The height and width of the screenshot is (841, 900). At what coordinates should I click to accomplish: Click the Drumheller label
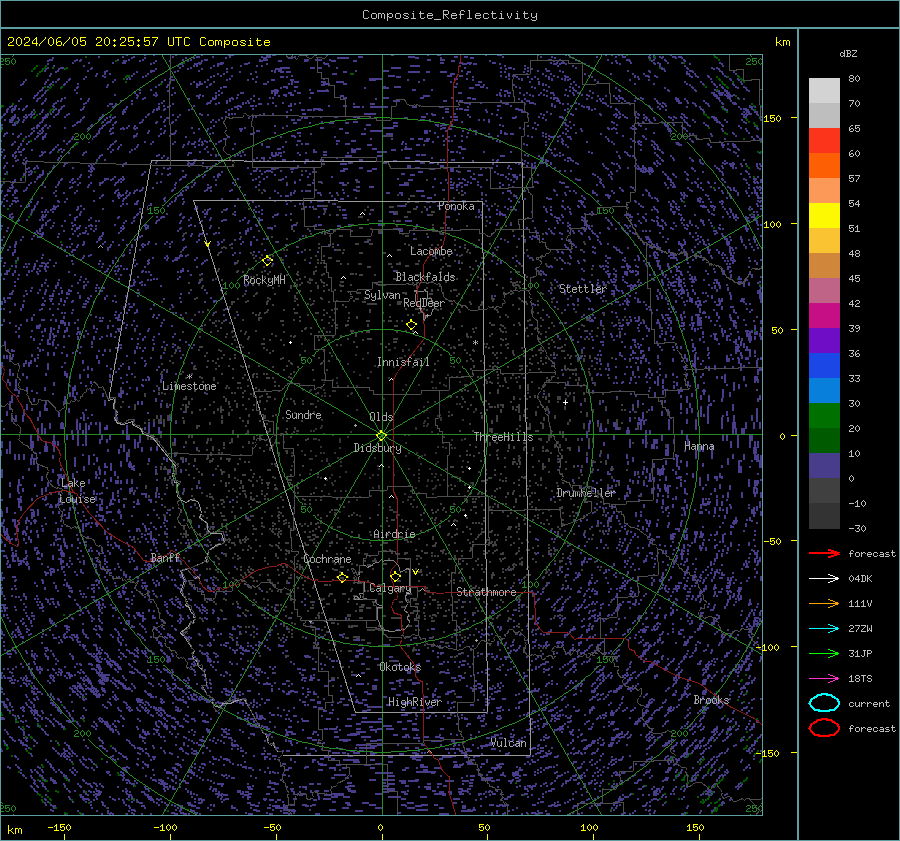[x=585, y=493]
